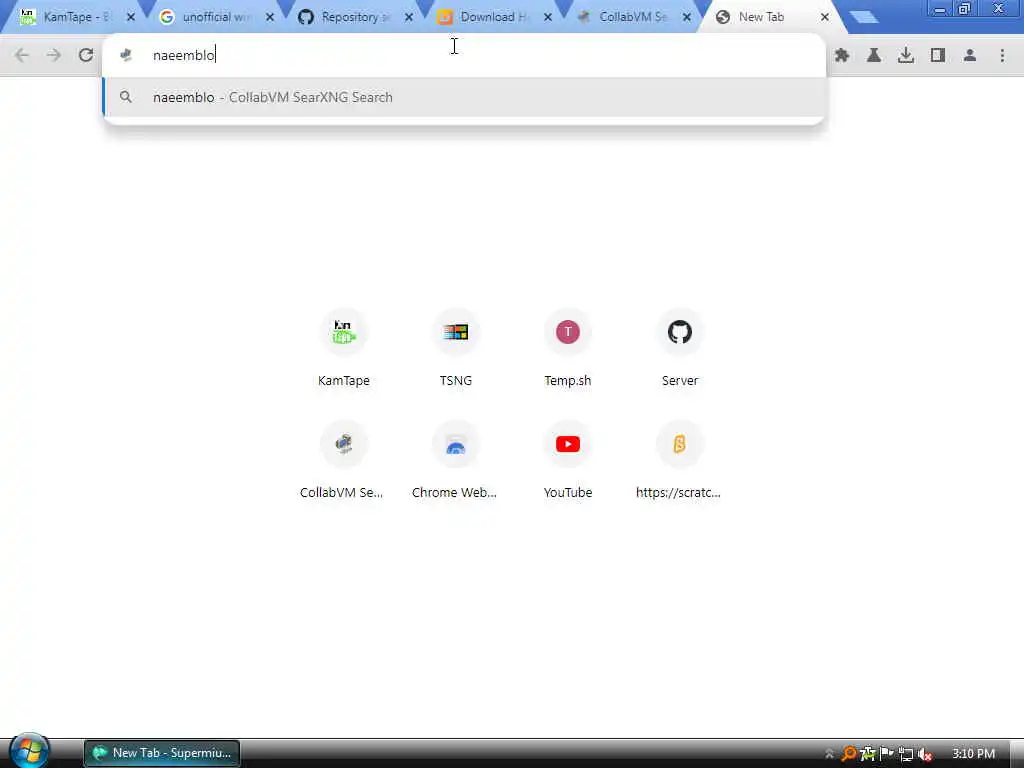1024x768 pixels.
Task: Close the Repository tab
Action: tap(409, 18)
